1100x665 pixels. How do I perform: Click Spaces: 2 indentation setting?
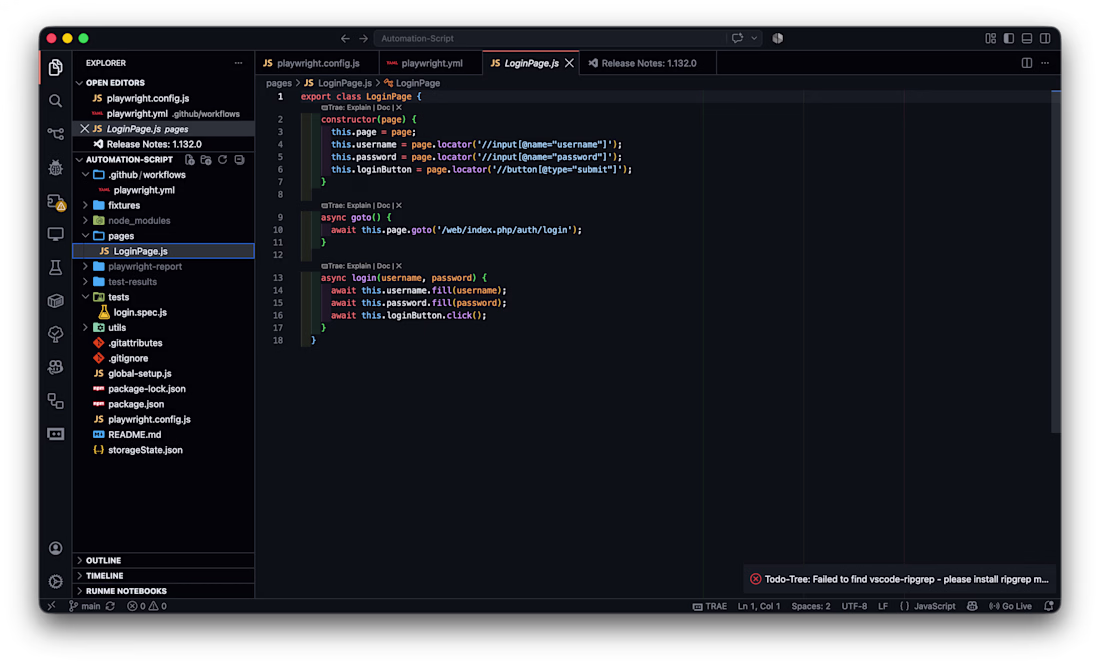810,606
